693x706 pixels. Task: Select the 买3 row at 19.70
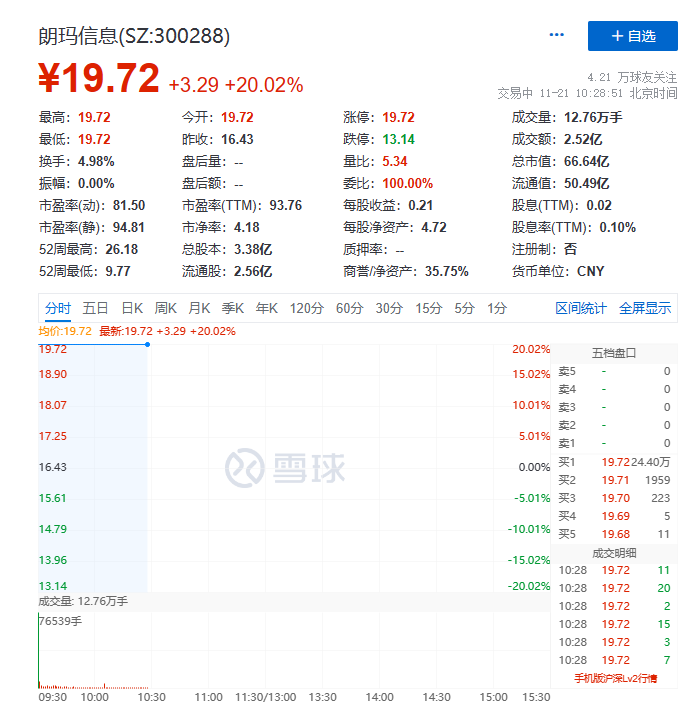(x=614, y=498)
